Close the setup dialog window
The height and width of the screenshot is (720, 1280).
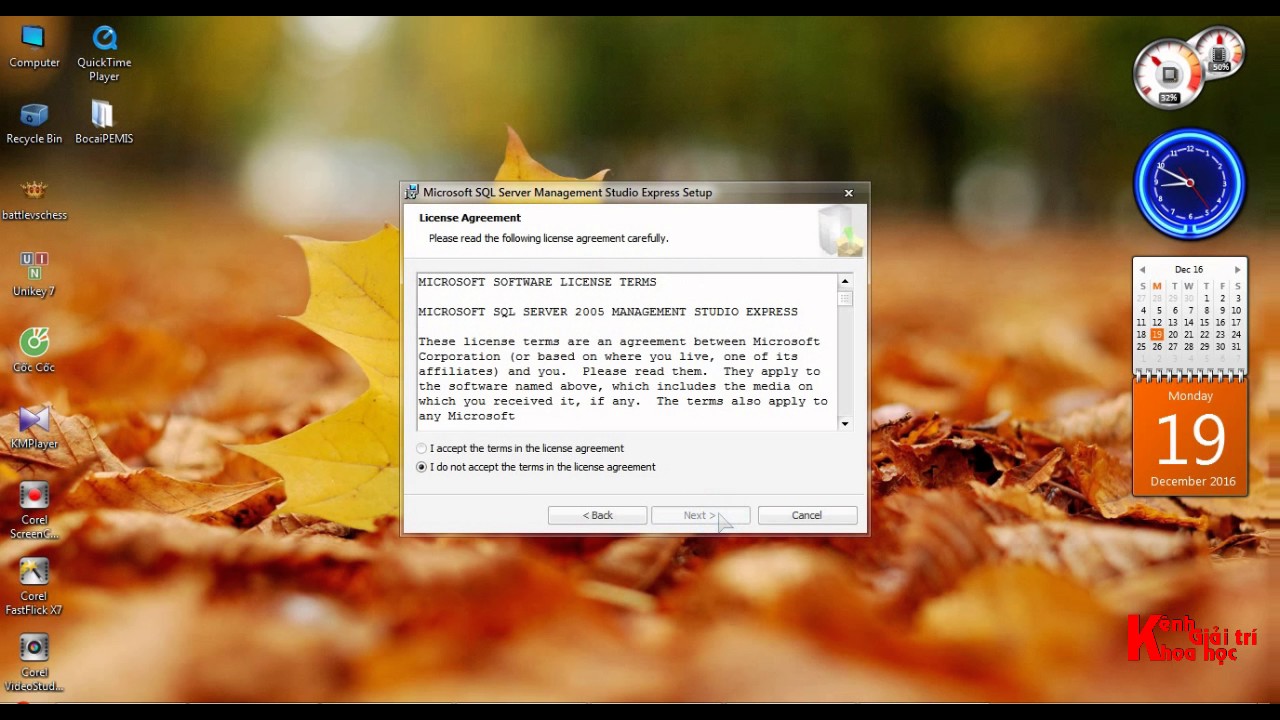coord(848,193)
